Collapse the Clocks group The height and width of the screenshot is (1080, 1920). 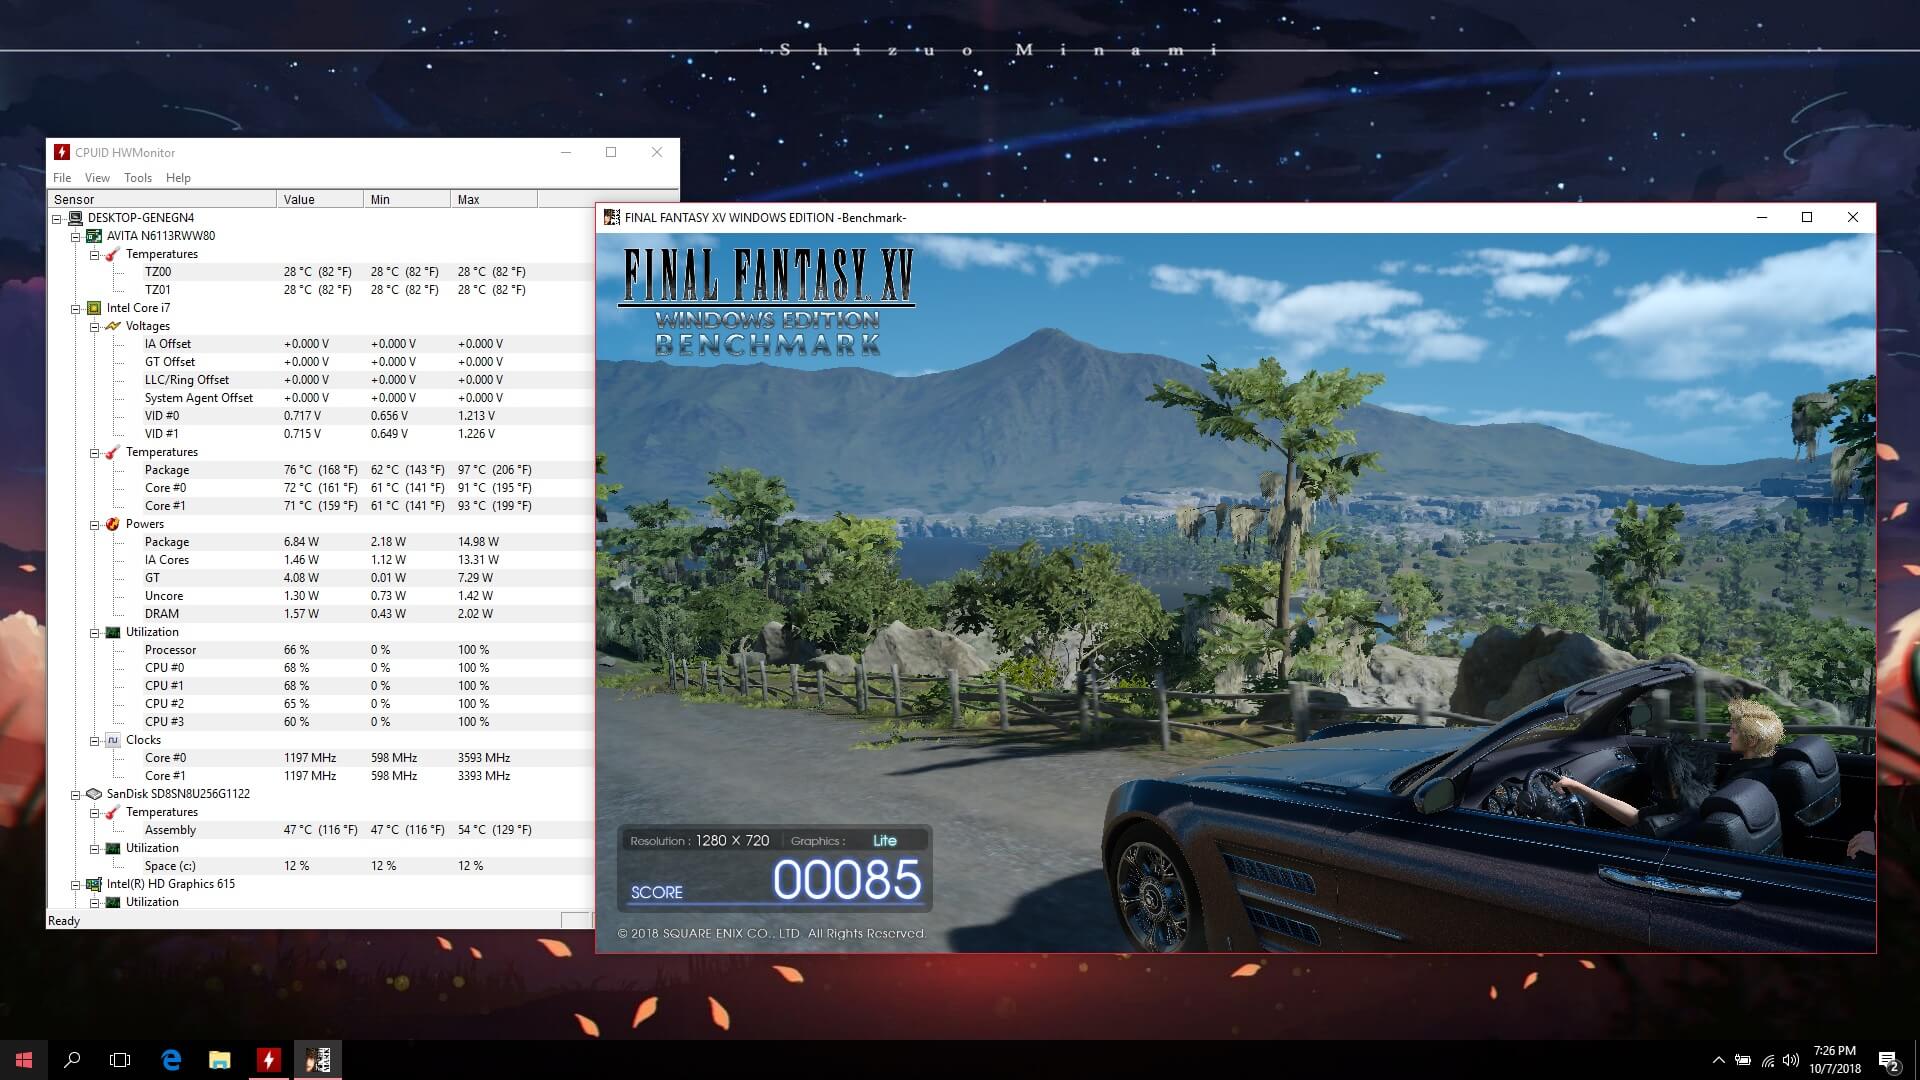(x=95, y=740)
